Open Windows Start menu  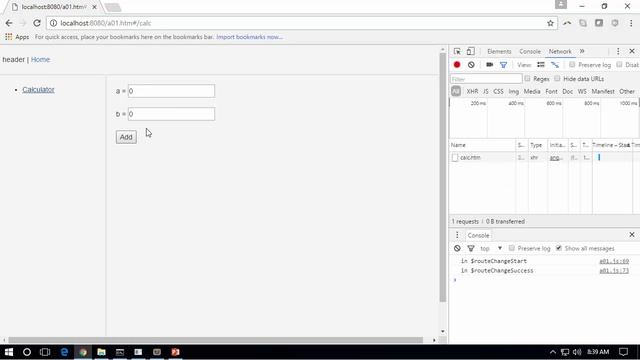coord(9,352)
